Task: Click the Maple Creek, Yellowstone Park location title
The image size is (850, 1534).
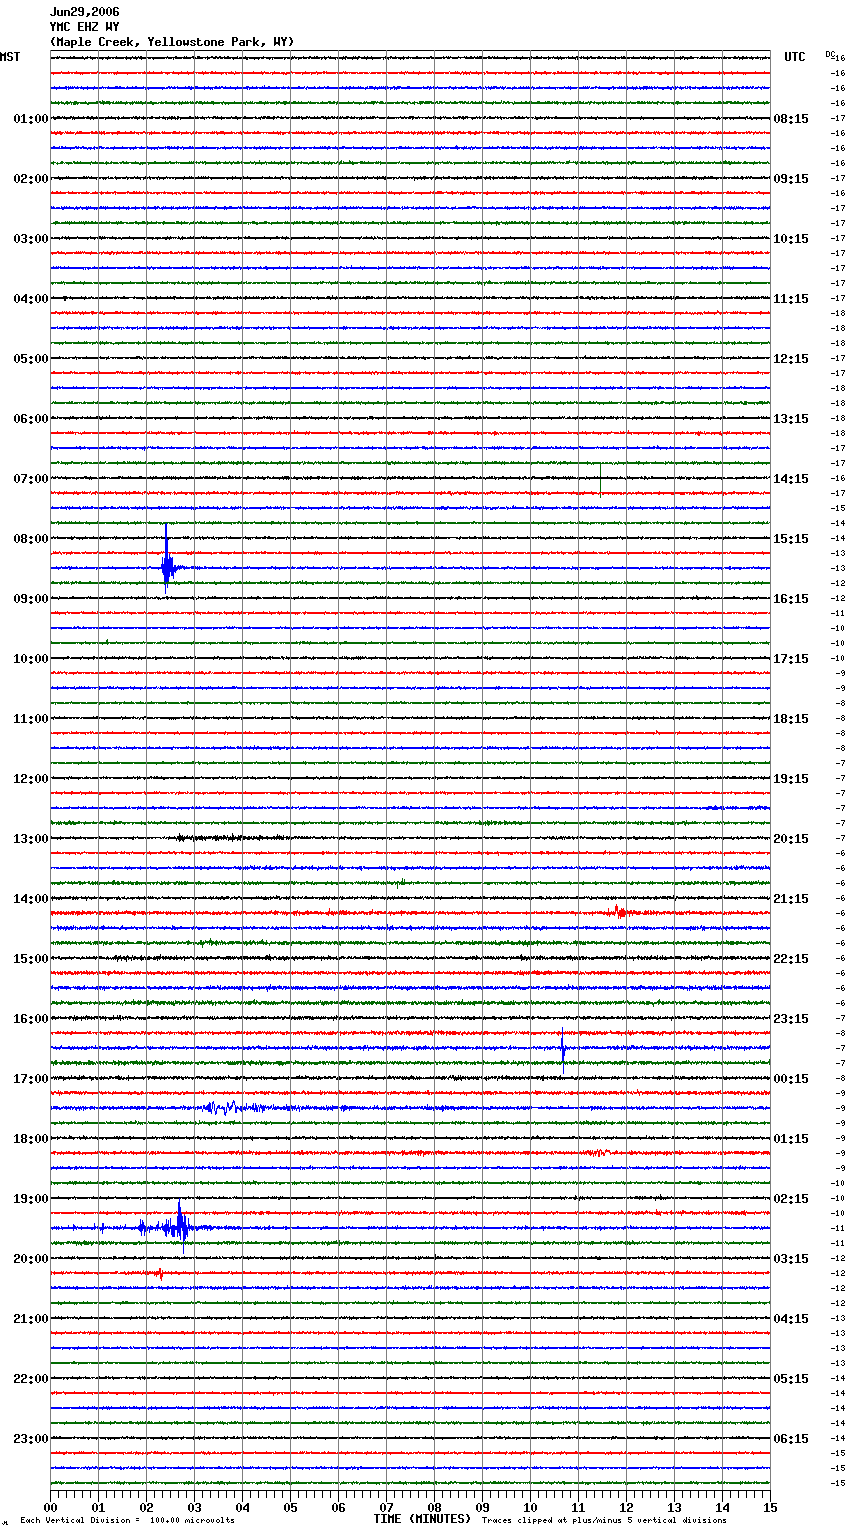Action: 172,42
